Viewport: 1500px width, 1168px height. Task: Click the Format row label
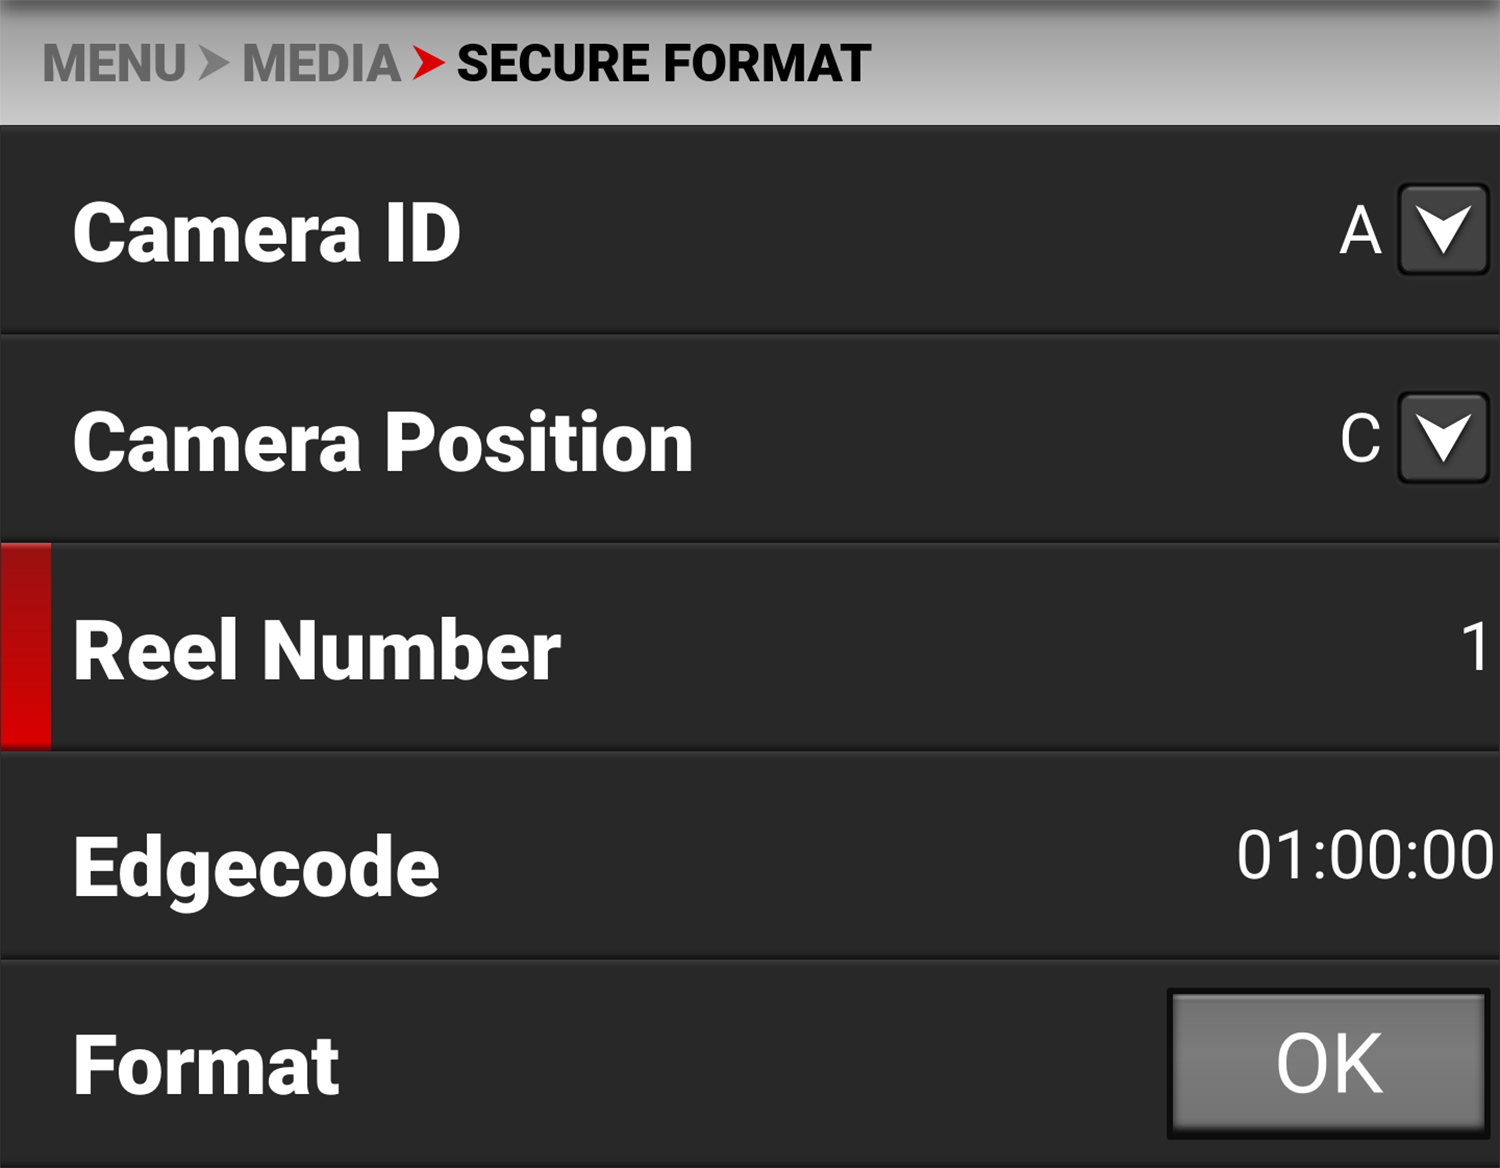pyautogui.click(x=206, y=1066)
